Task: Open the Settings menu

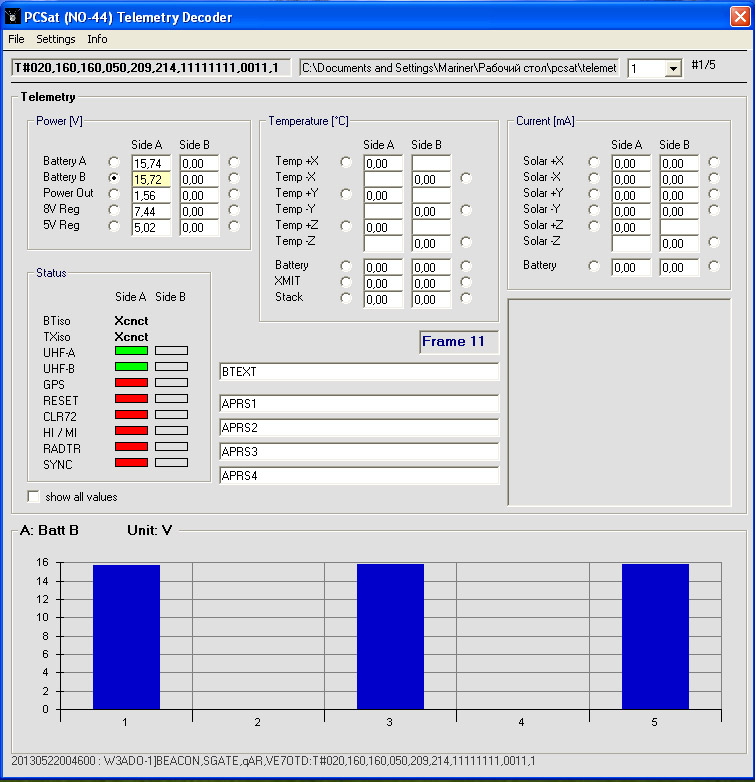Action: (55, 39)
